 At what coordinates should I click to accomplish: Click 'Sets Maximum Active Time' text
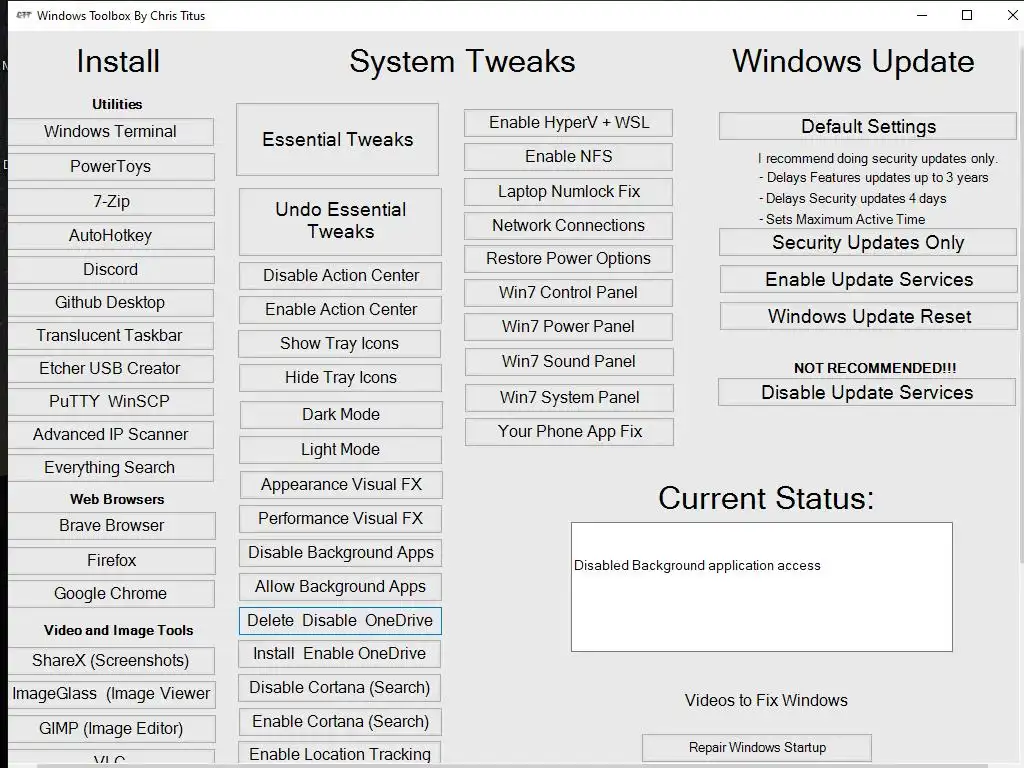842,219
